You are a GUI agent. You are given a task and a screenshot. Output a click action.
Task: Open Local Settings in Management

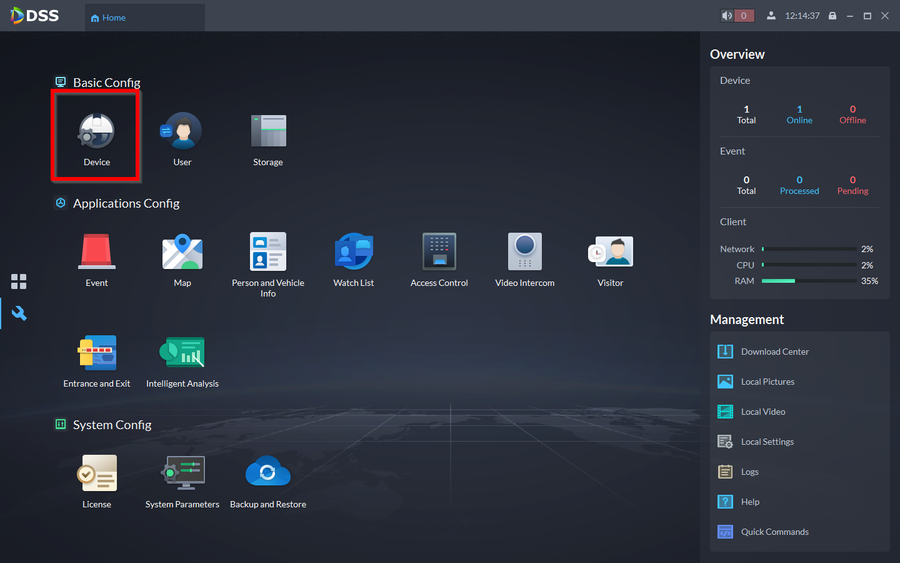[766, 442]
